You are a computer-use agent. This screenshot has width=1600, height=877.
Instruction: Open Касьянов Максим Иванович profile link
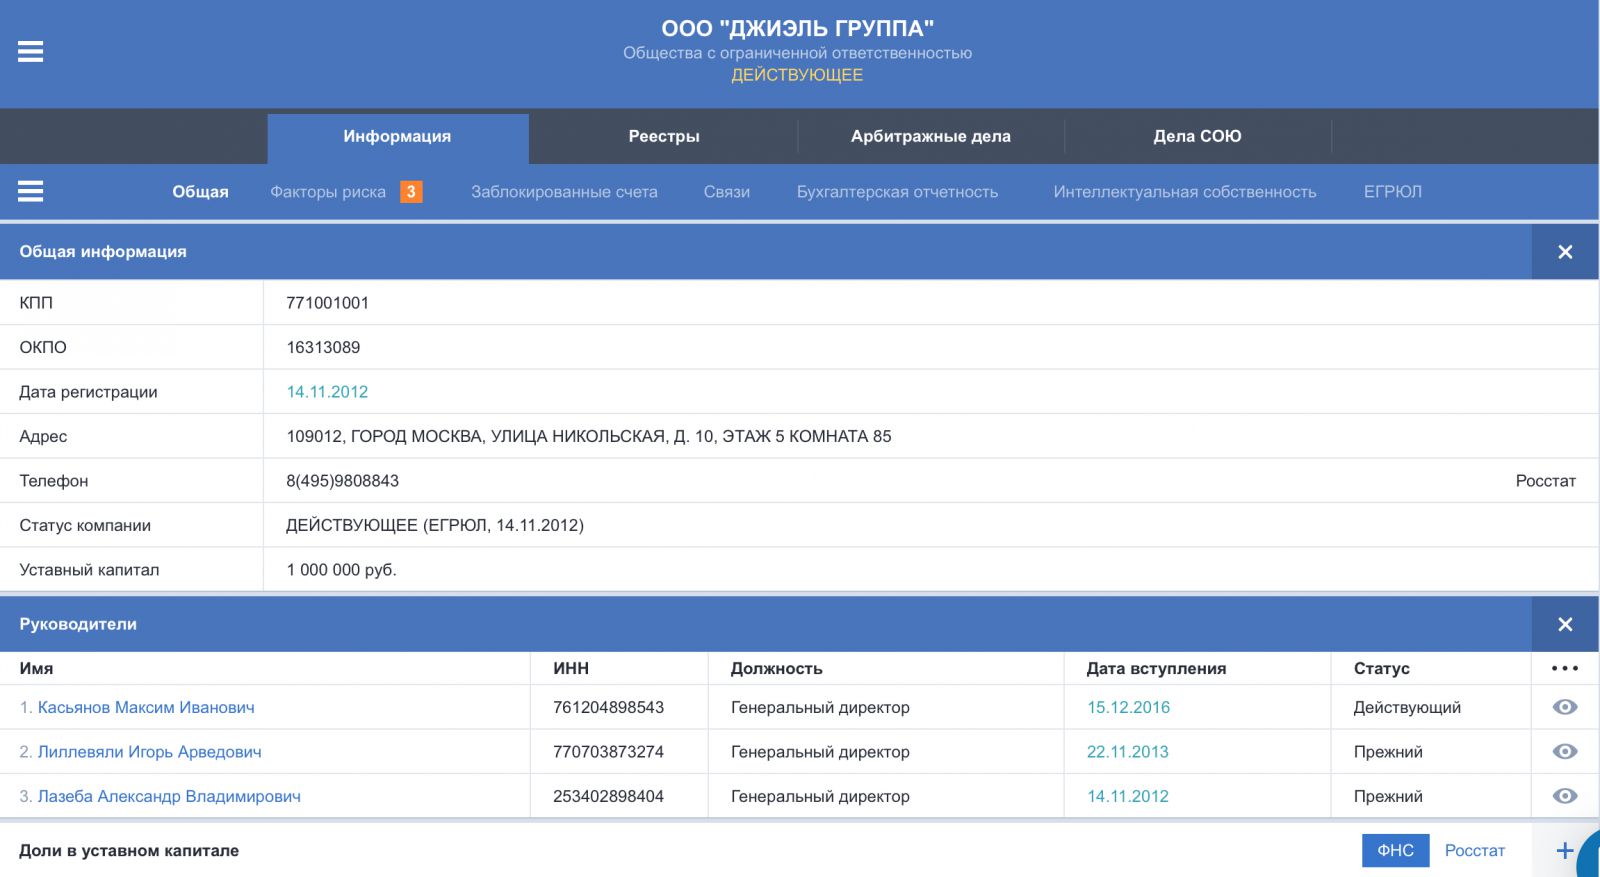[x=146, y=708]
